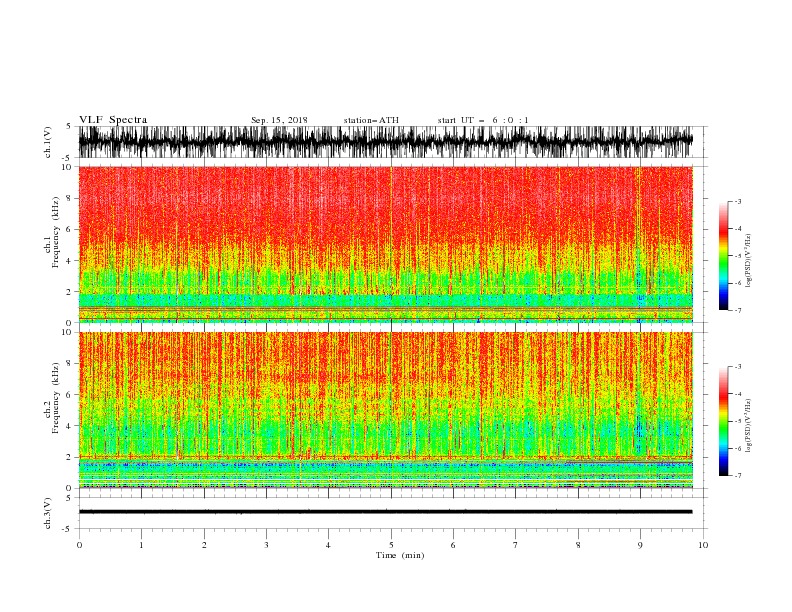The image size is (792, 612).
Task: Select the date text "Sep. 15, 2018"
Action: pyautogui.click(x=279, y=120)
